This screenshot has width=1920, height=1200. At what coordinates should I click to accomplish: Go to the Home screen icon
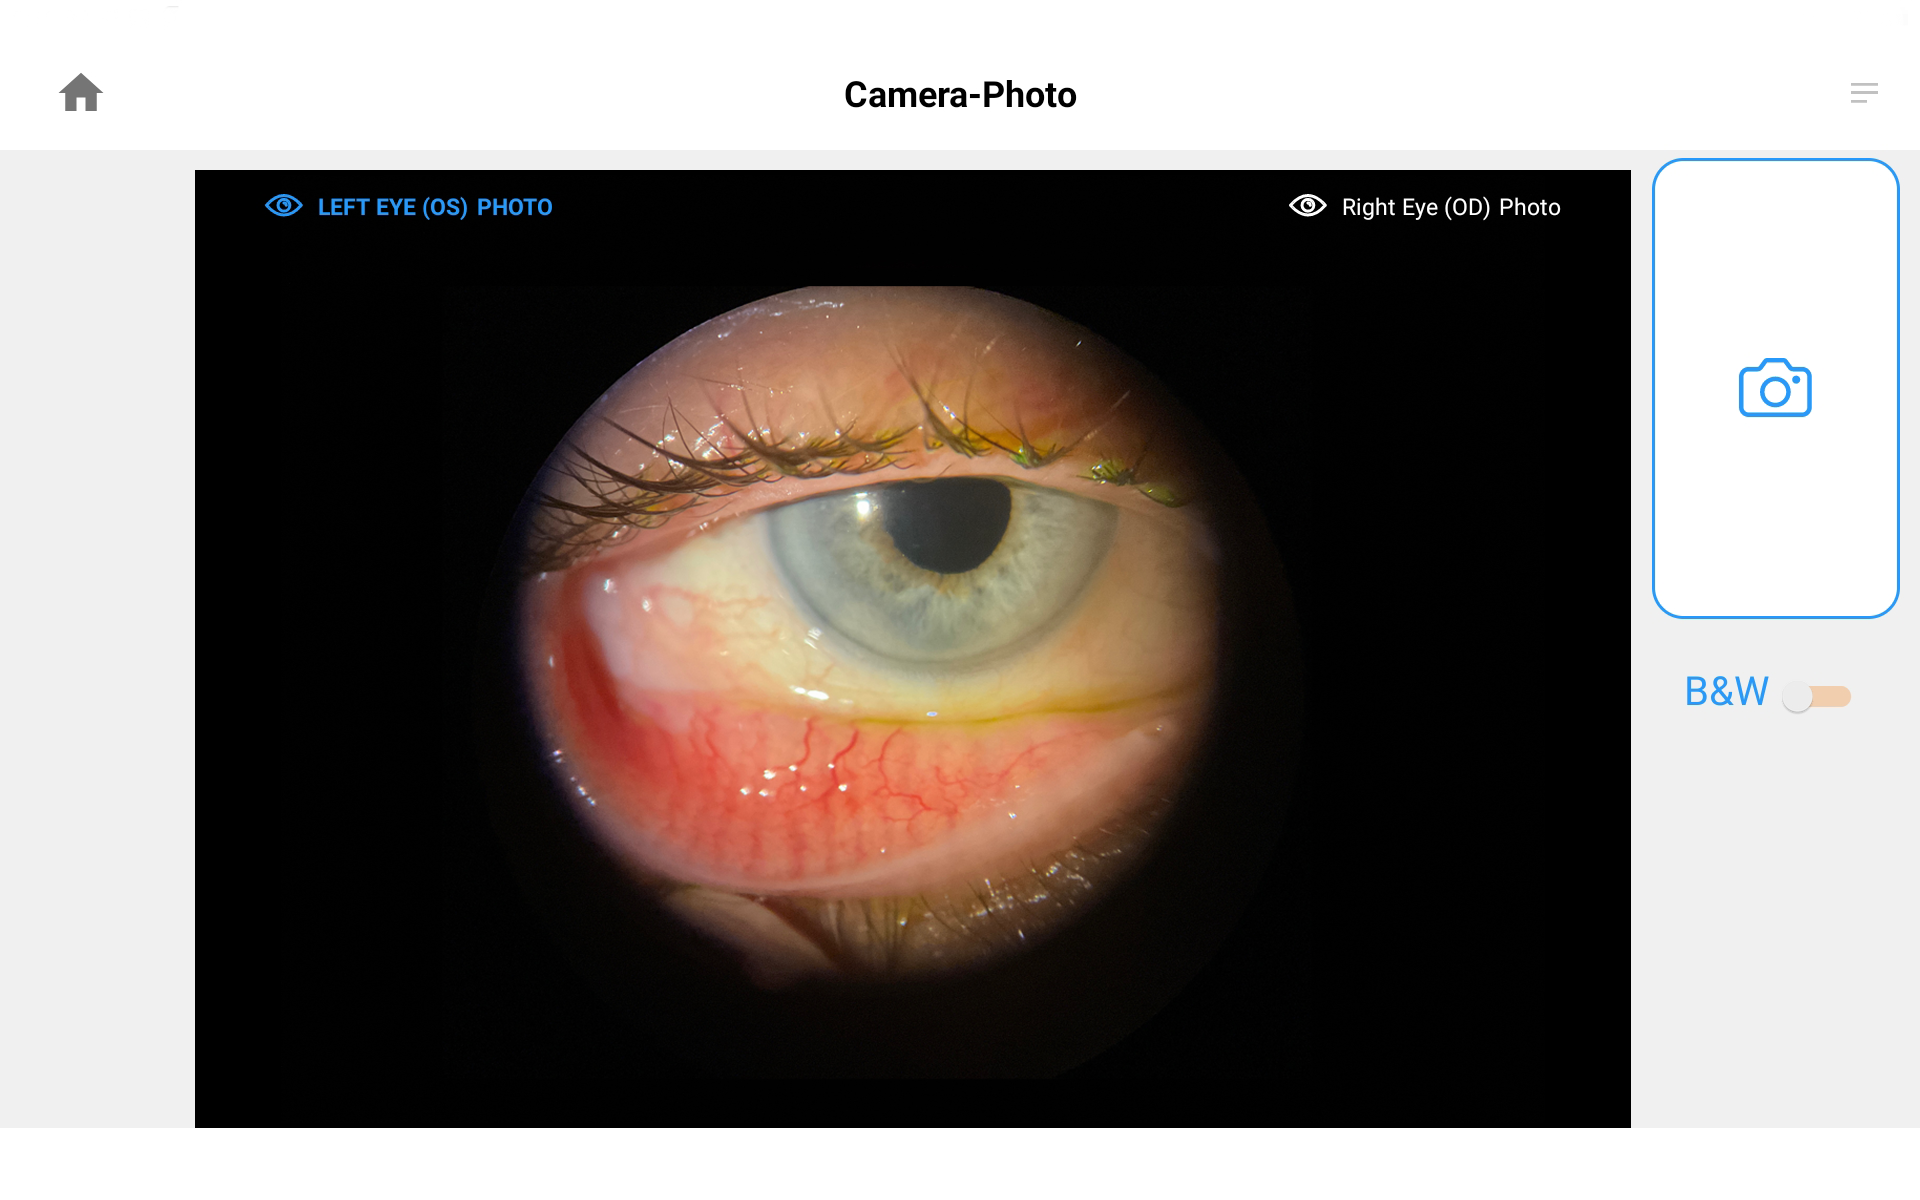pos(81,93)
